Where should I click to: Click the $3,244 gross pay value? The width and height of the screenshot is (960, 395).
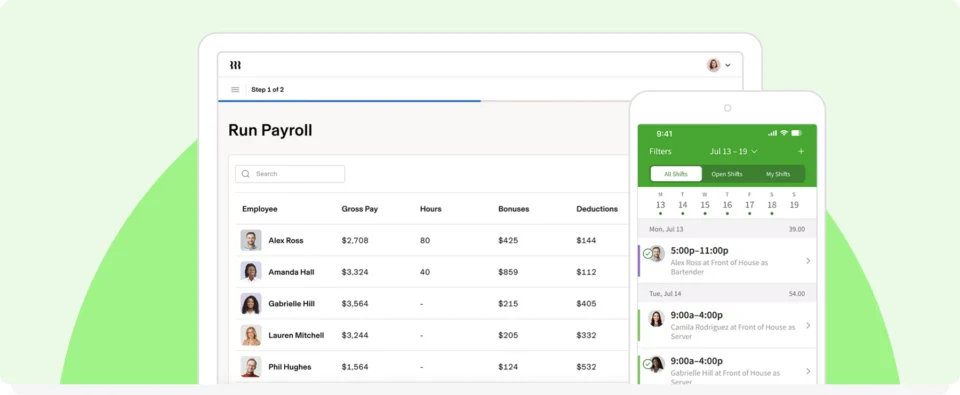click(x=355, y=336)
